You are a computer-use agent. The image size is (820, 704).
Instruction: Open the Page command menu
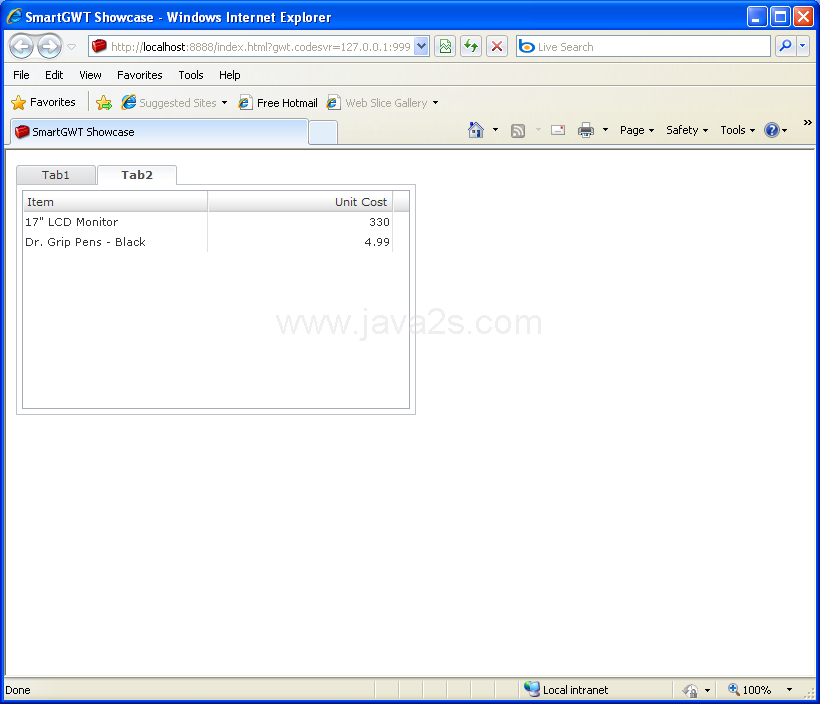tap(637, 130)
